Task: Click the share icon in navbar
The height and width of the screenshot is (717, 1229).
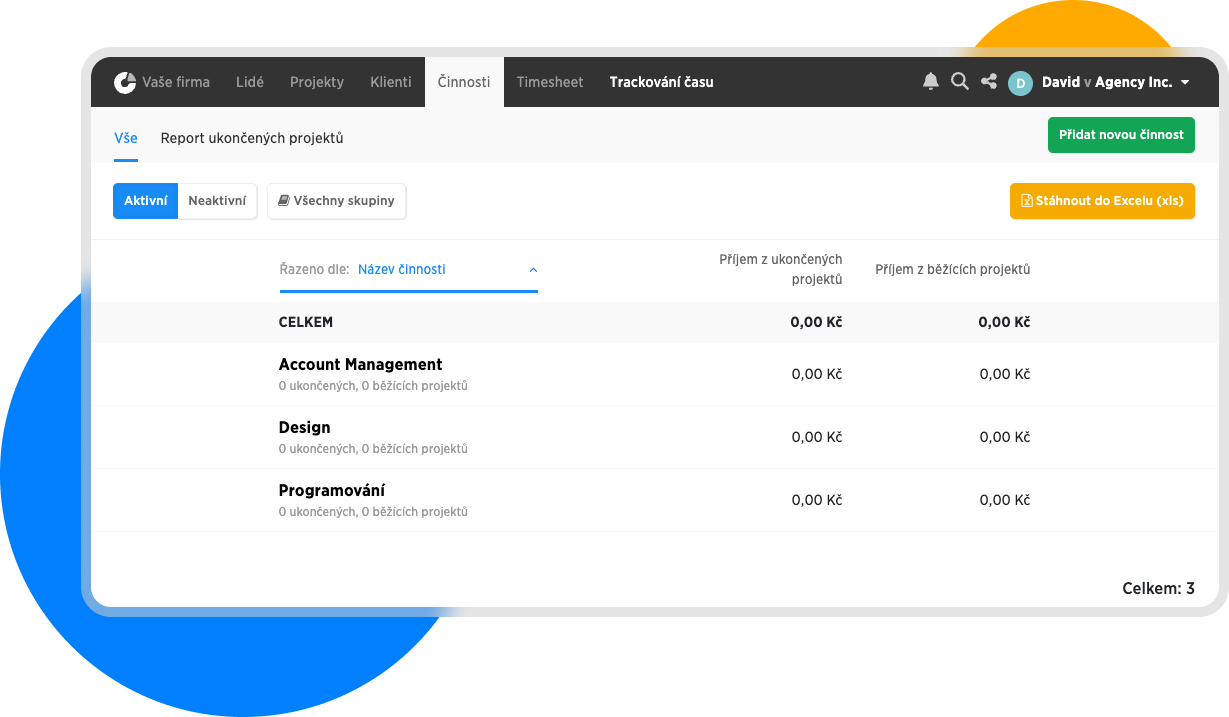Action: point(989,82)
